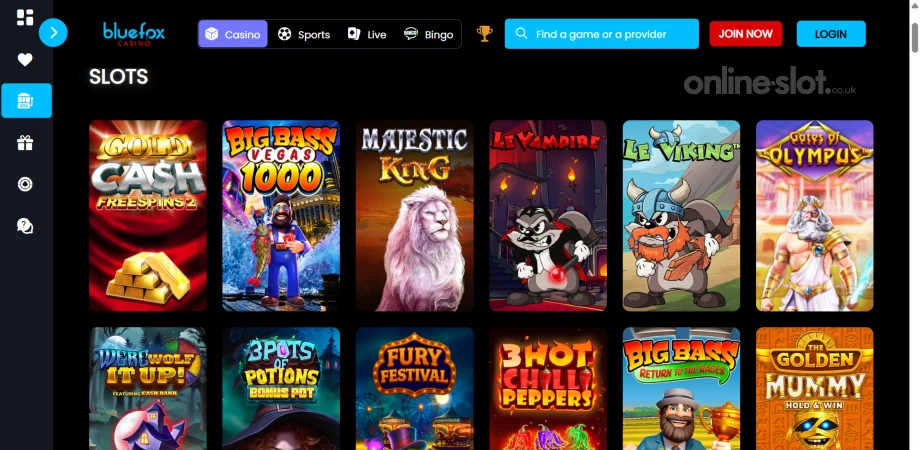Image resolution: width=920 pixels, height=450 pixels.
Task: Click the SLOTS heading text
Action: tap(119, 77)
